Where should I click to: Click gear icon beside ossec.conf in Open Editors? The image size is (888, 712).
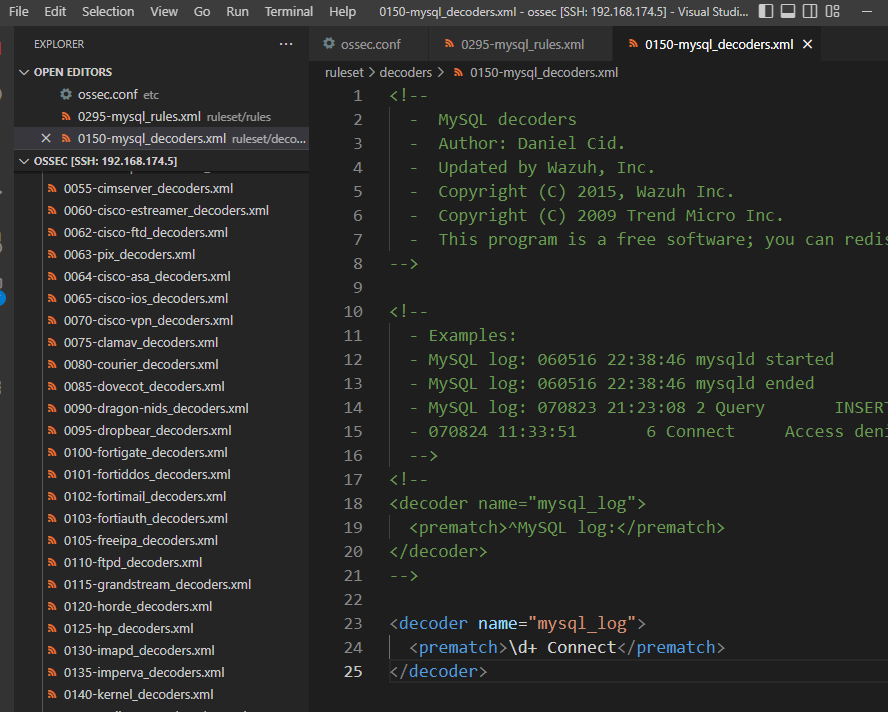pyautogui.click(x=66, y=94)
